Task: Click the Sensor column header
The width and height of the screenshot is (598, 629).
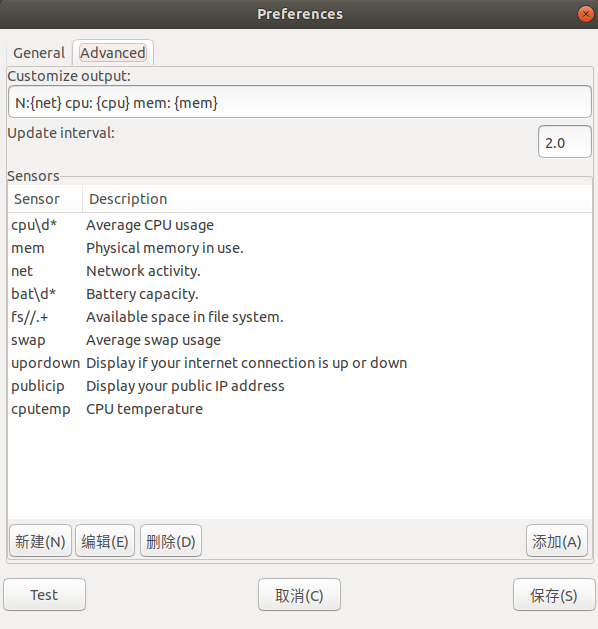Action: (45, 199)
